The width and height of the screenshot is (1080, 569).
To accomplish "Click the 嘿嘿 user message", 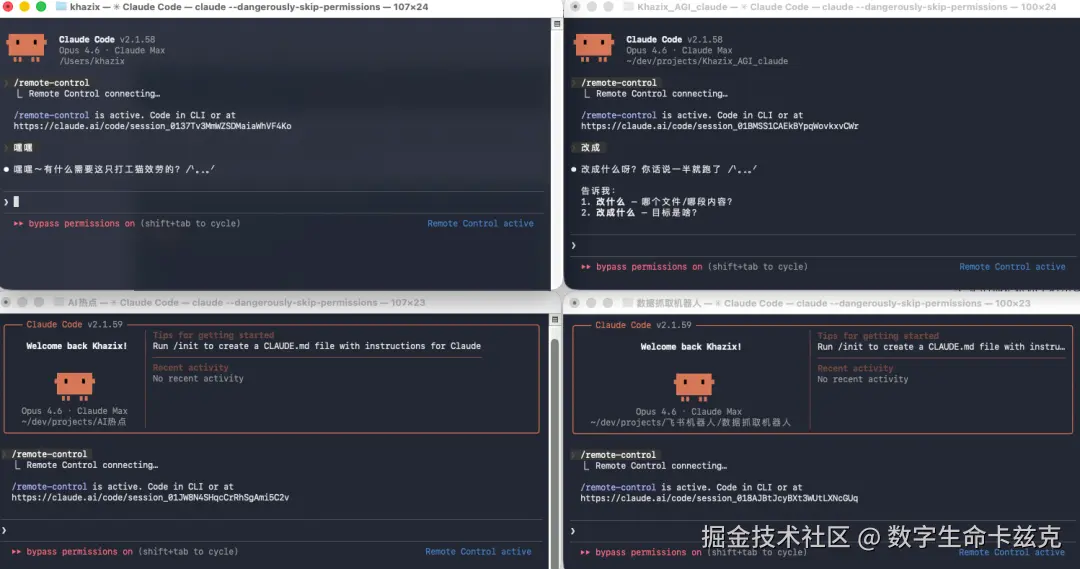I will point(23,147).
